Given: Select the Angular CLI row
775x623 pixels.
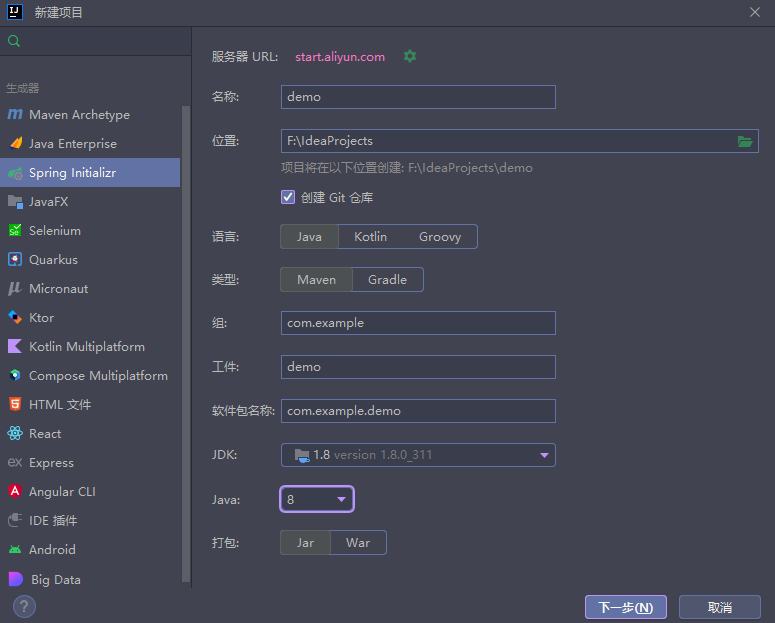Looking at the screenshot, I should point(90,491).
